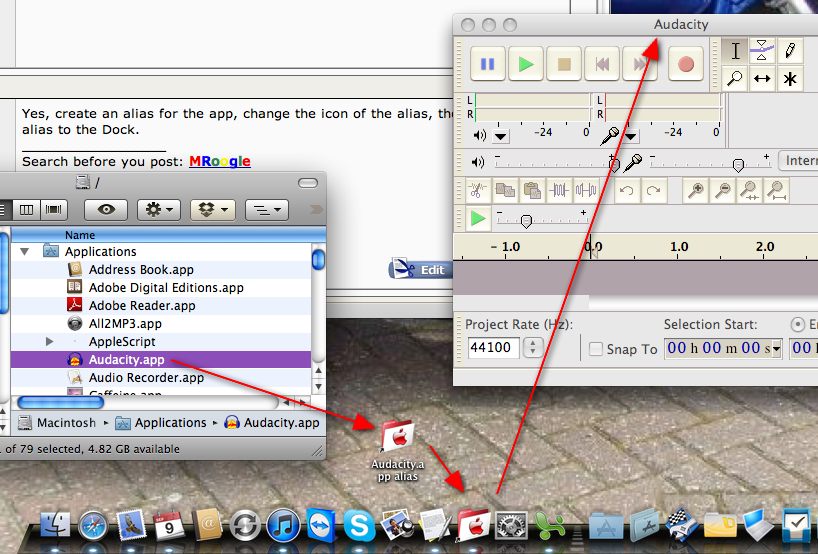Open System Preferences gear in Dock
Viewport: 818px width, 554px height.
click(511, 525)
